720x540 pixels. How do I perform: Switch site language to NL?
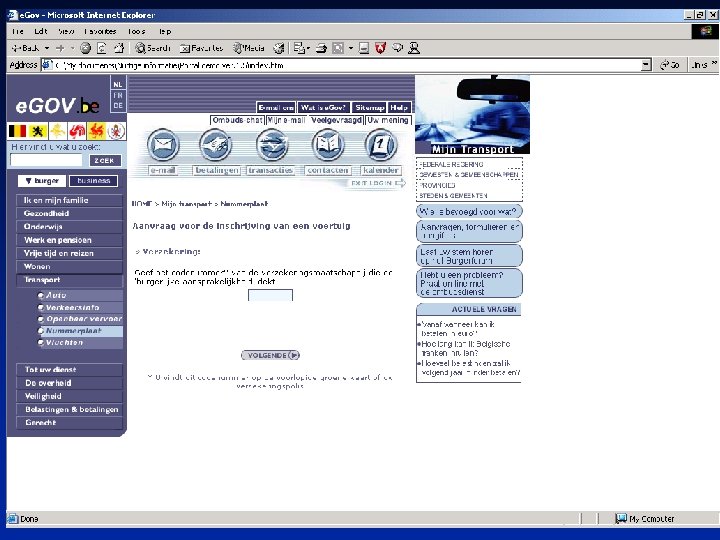point(118,84)
